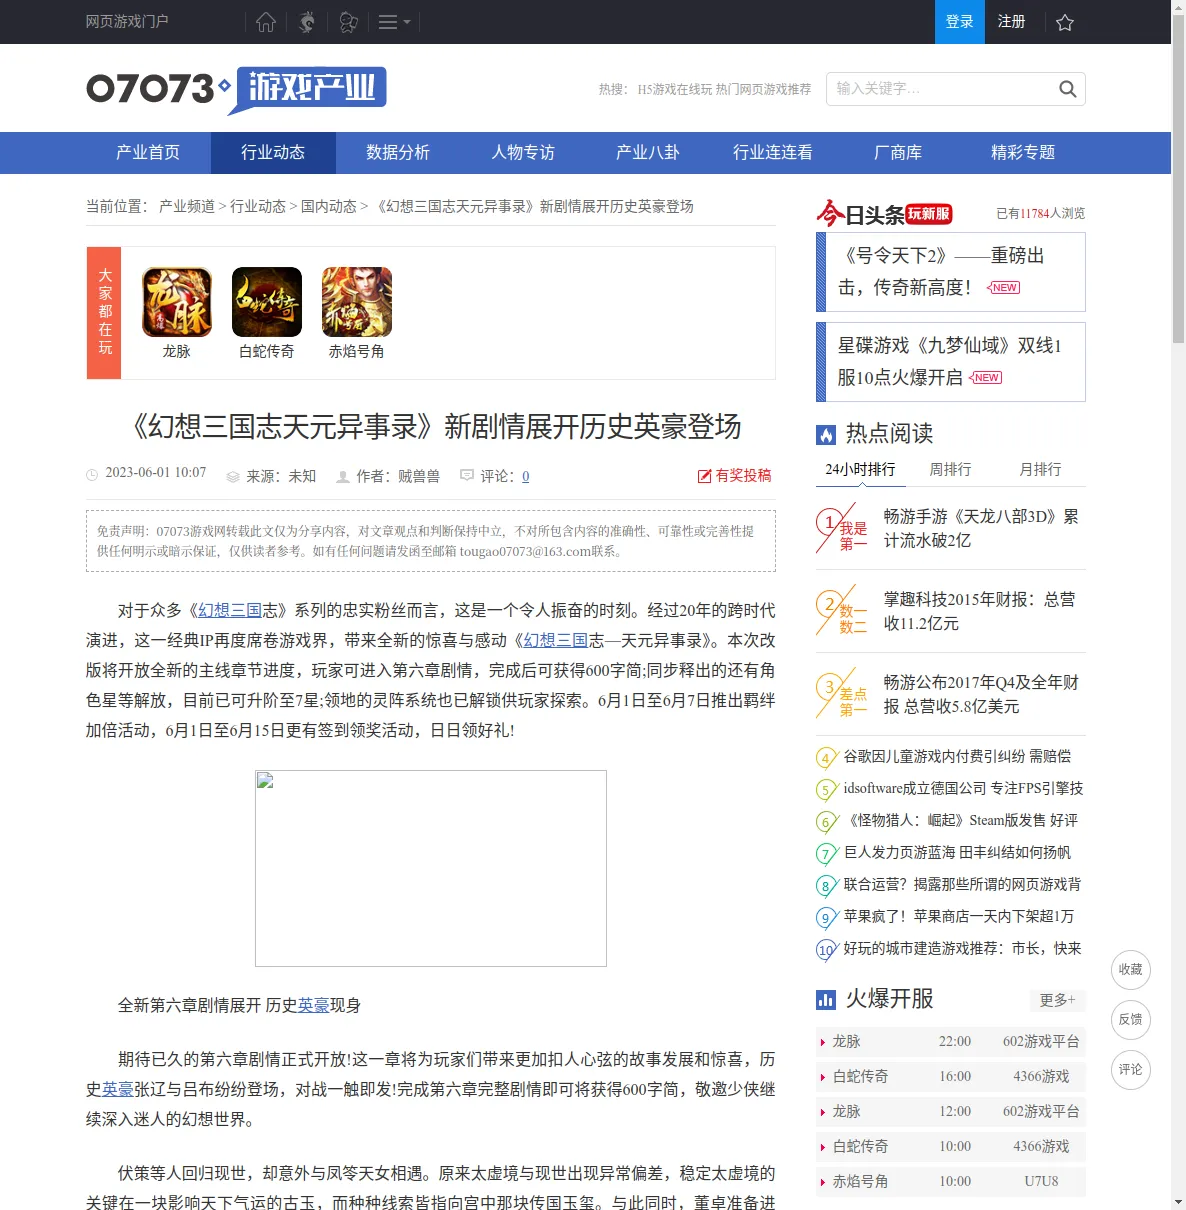Image resolution: width=1186 pixels, height=1210 pixels.
Task: Click the broken article image placeholder
Action: 431,868
